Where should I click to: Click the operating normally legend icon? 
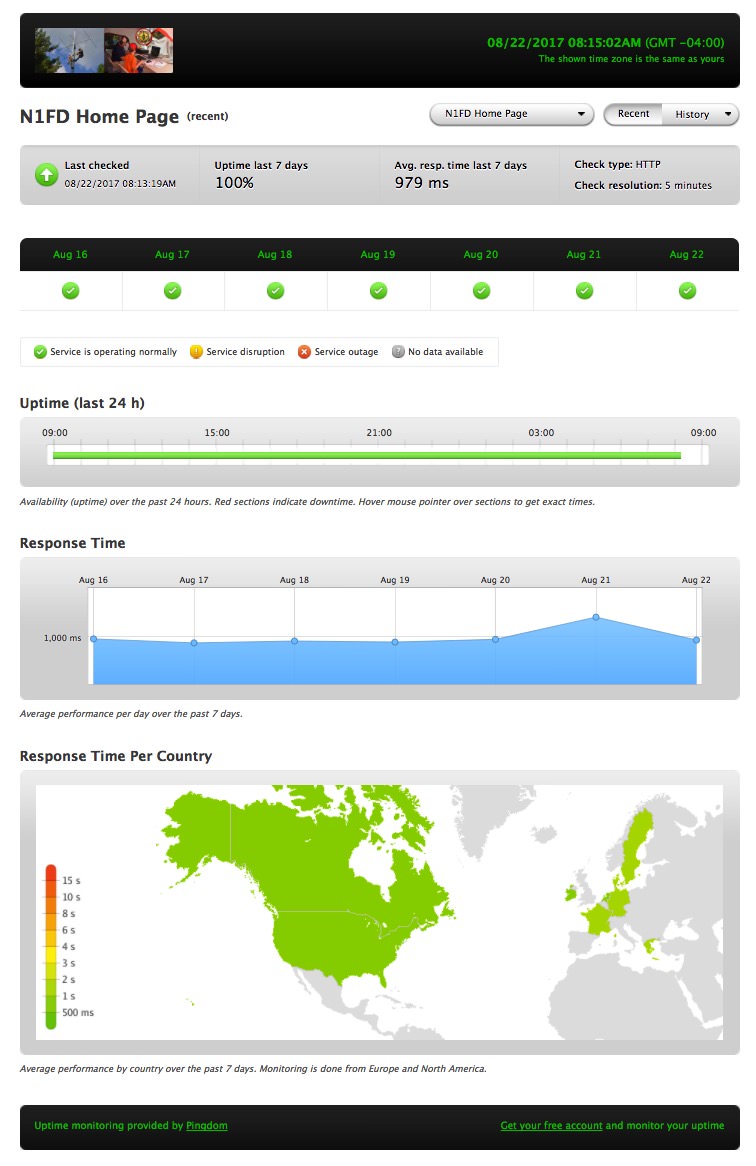(40, 352)
